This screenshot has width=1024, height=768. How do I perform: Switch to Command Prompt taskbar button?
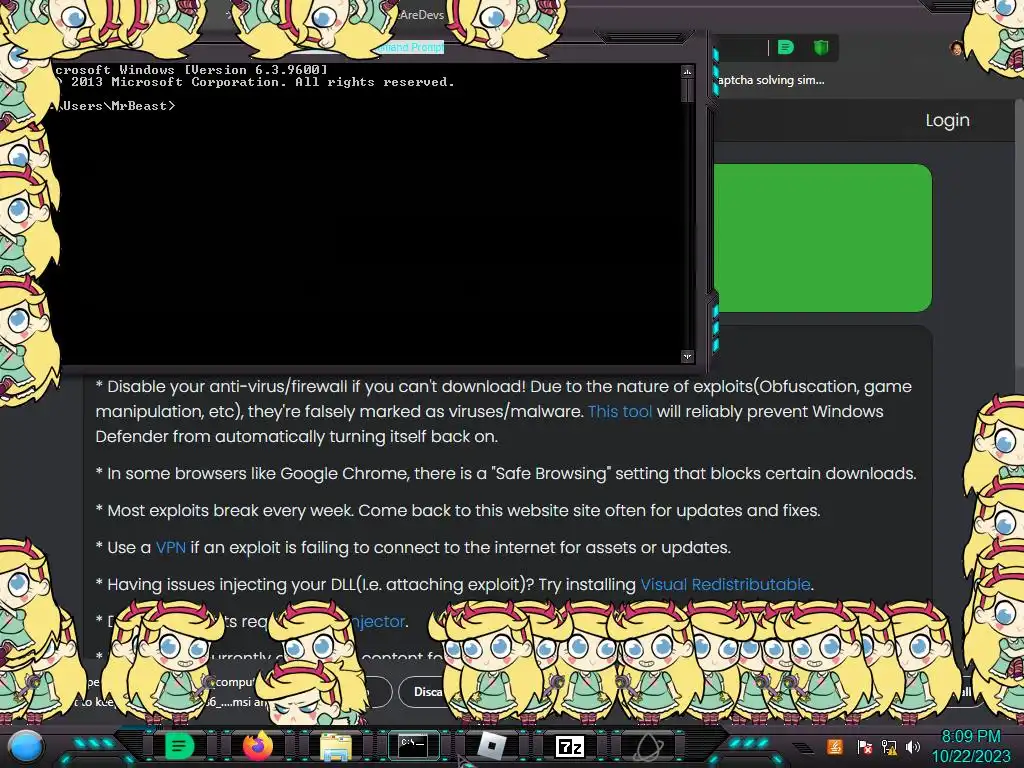click(x=413, y=746)
